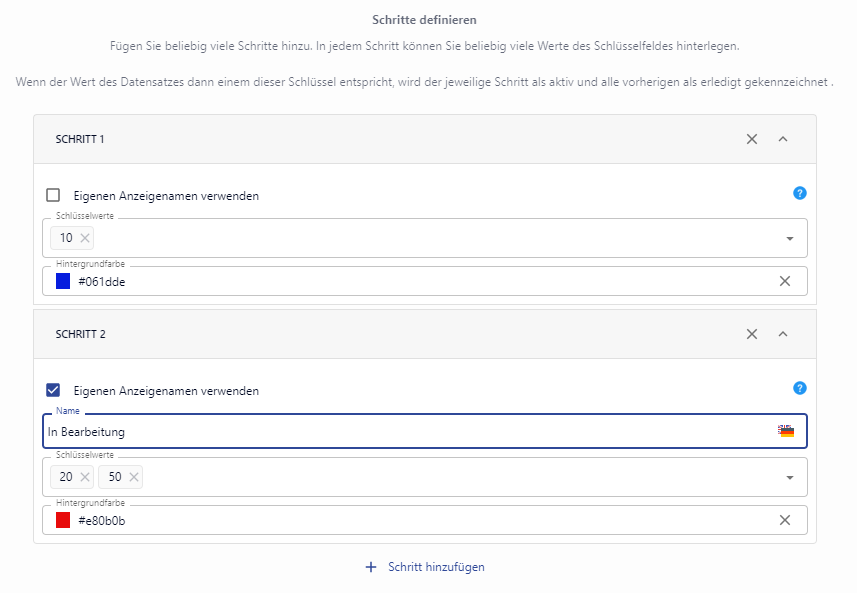Enable custom display name in Schritt 1
This screenshot has height=593, width=857.
point(54,196)
